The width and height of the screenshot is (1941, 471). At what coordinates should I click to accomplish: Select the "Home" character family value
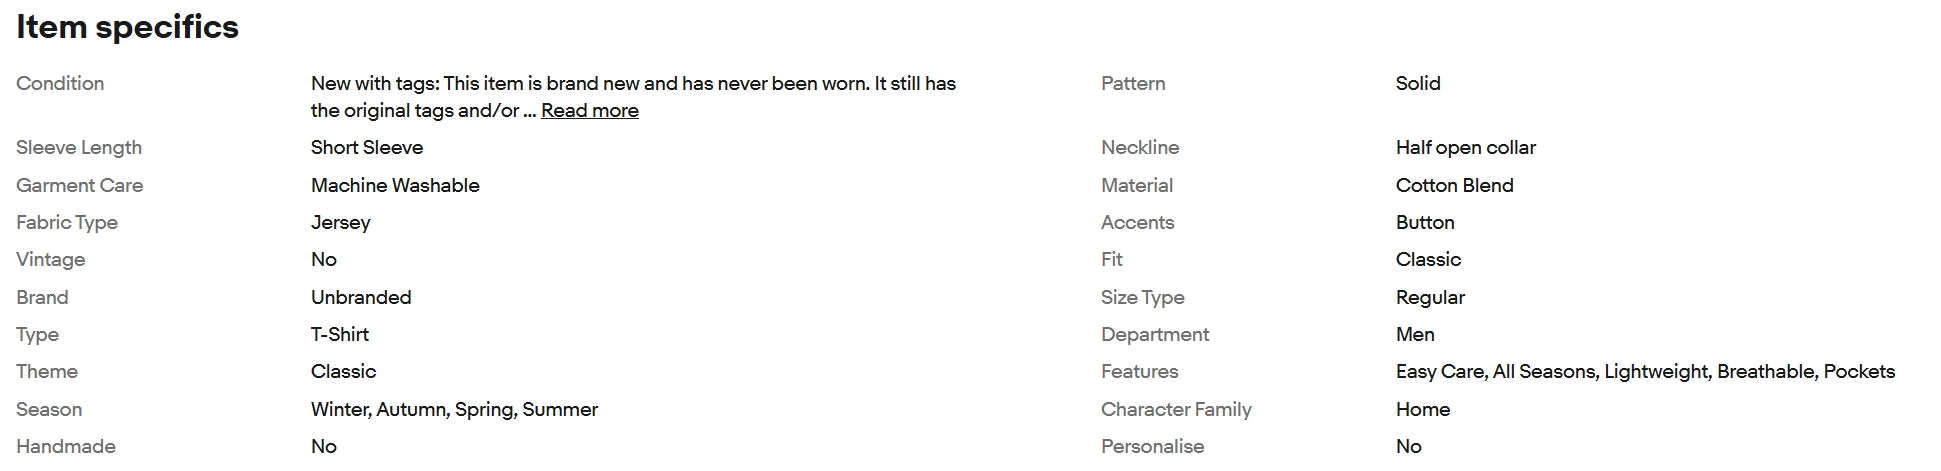pos(1422,410)
